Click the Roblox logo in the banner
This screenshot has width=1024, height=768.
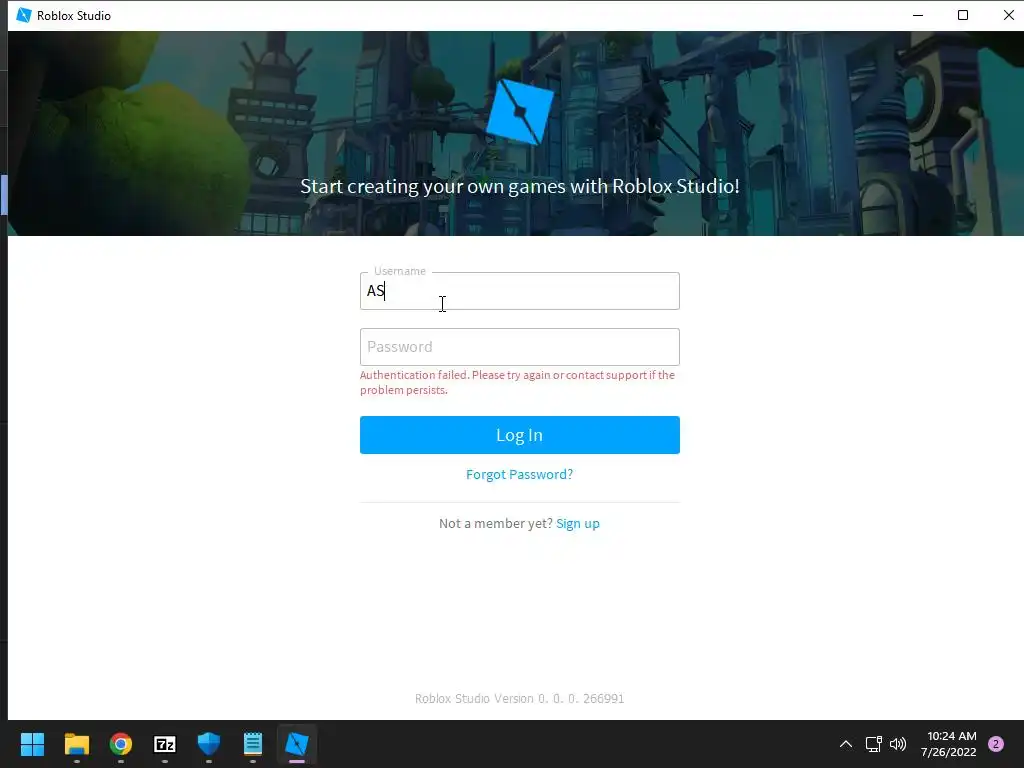[520, 112]
